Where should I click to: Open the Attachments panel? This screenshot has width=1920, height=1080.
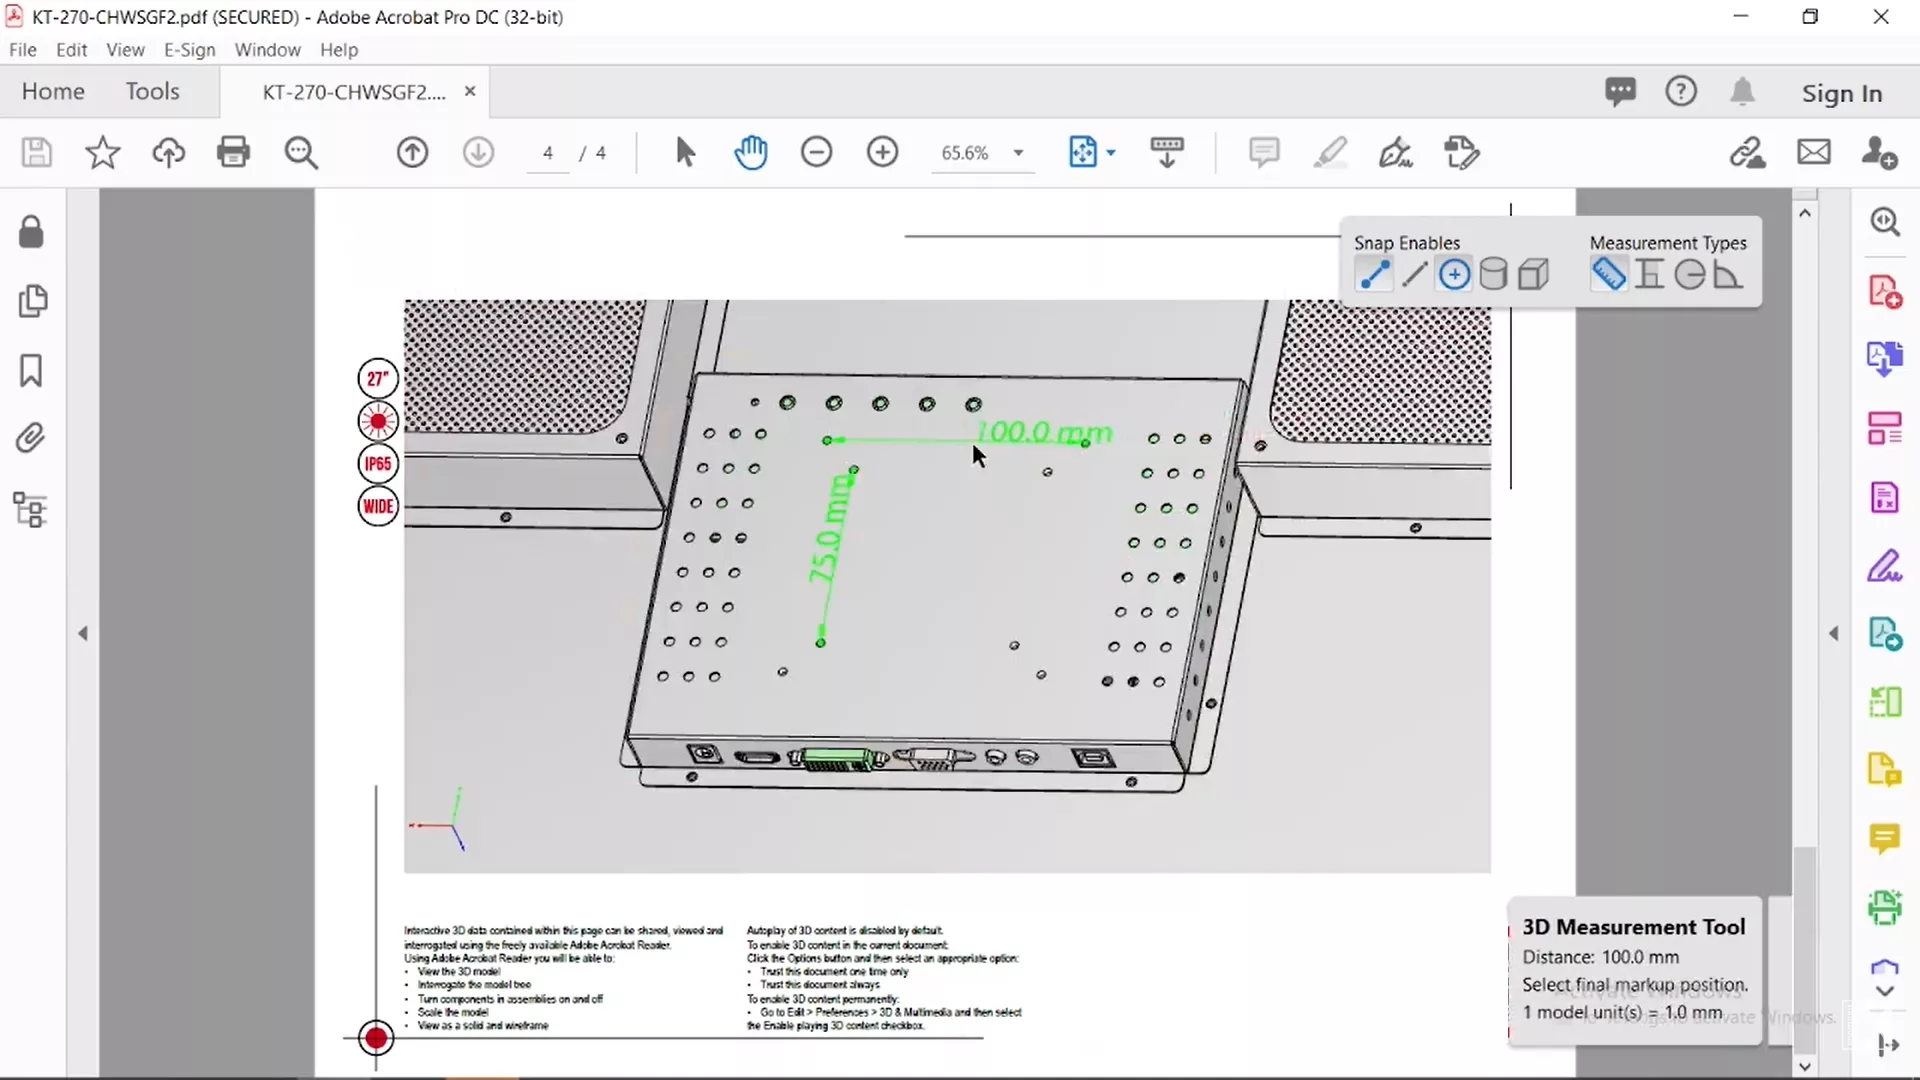tap(30, 438)
